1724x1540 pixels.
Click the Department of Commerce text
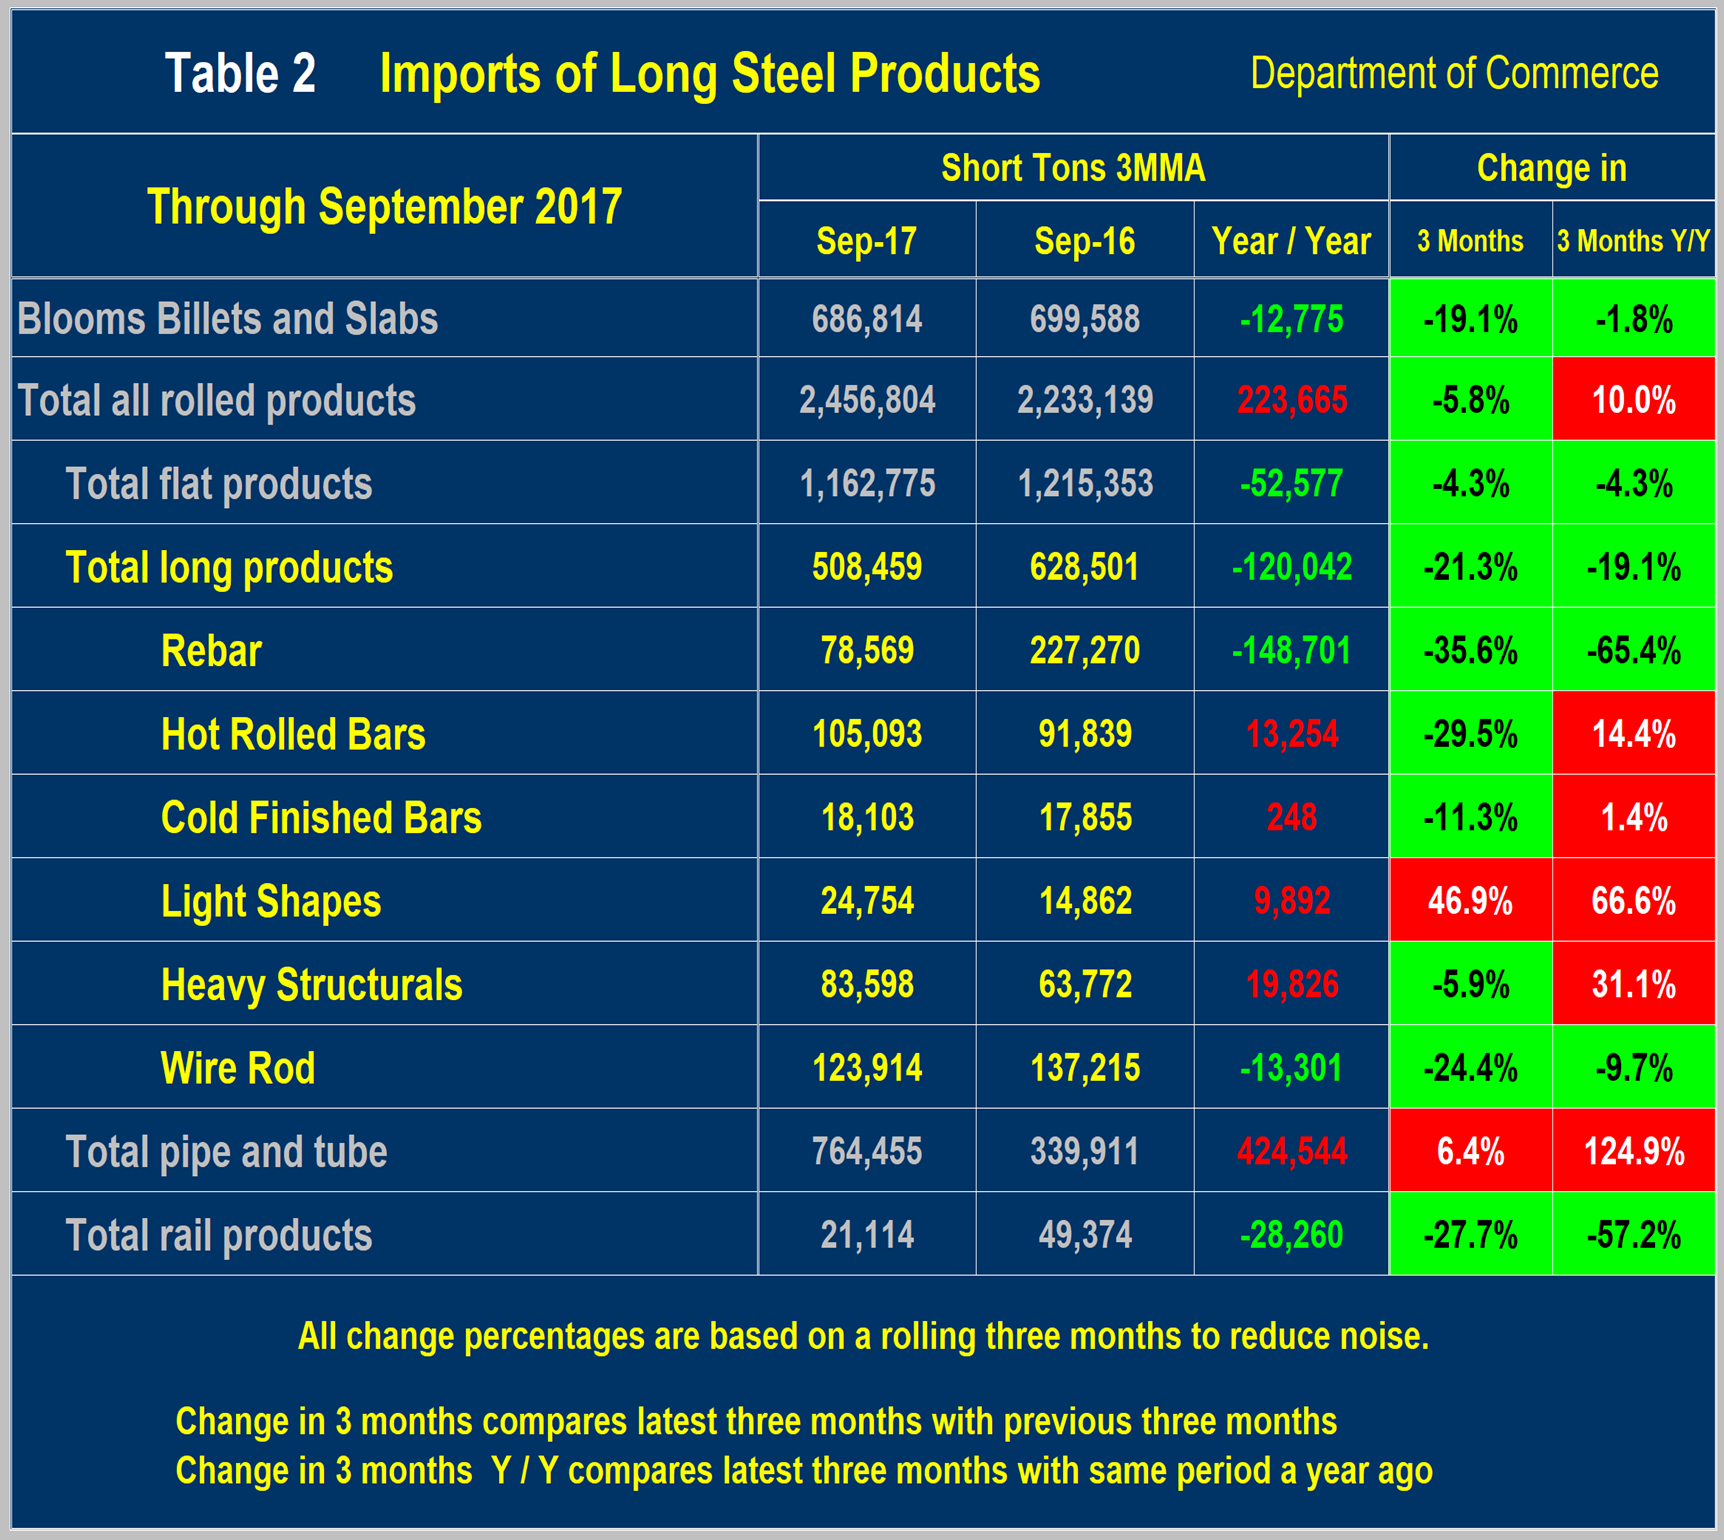pyautogui.click(x=1454, y=74)
